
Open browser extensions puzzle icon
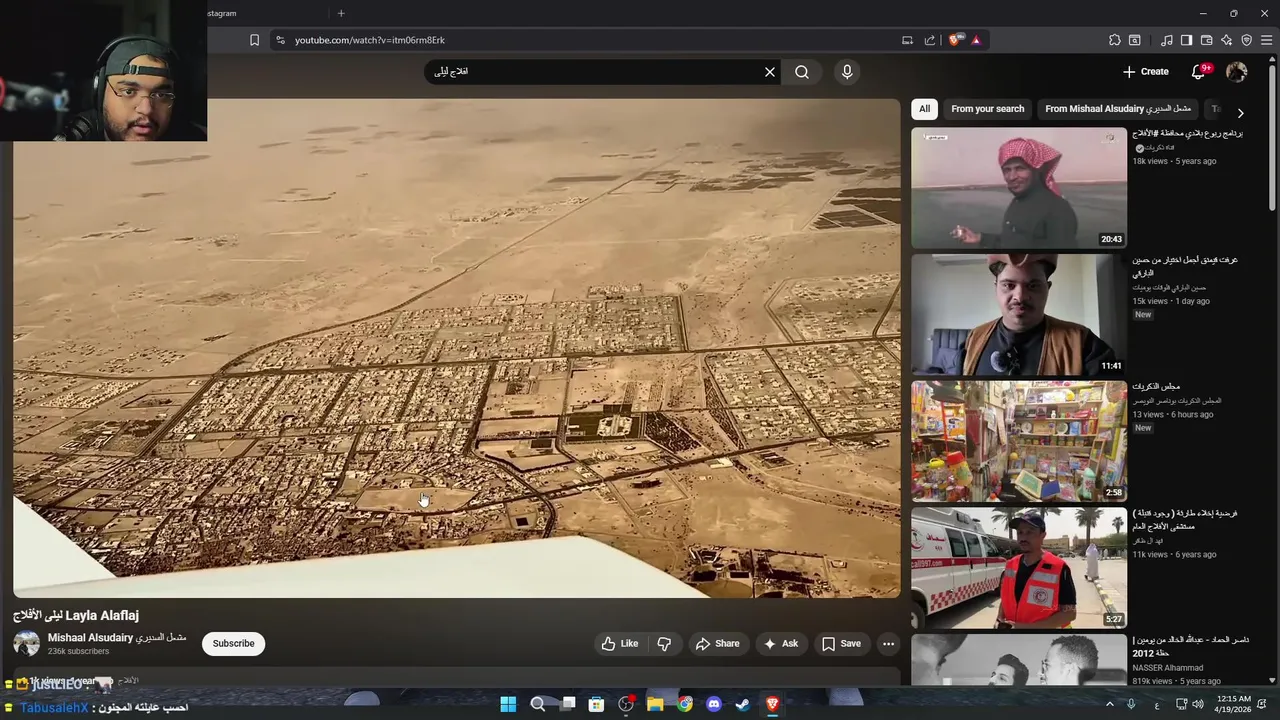1115,40
